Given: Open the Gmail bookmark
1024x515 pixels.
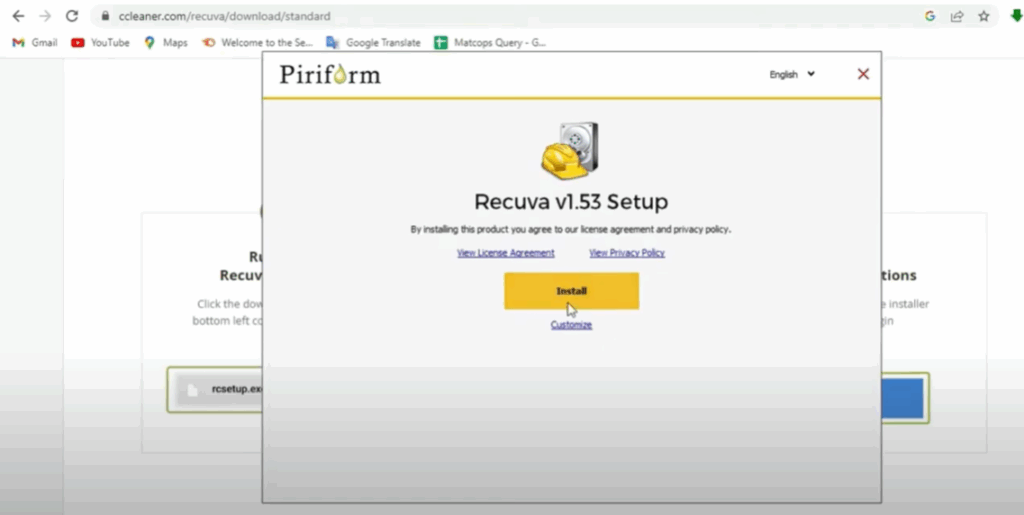Looking at the screenshot, I should pos(35,42).
